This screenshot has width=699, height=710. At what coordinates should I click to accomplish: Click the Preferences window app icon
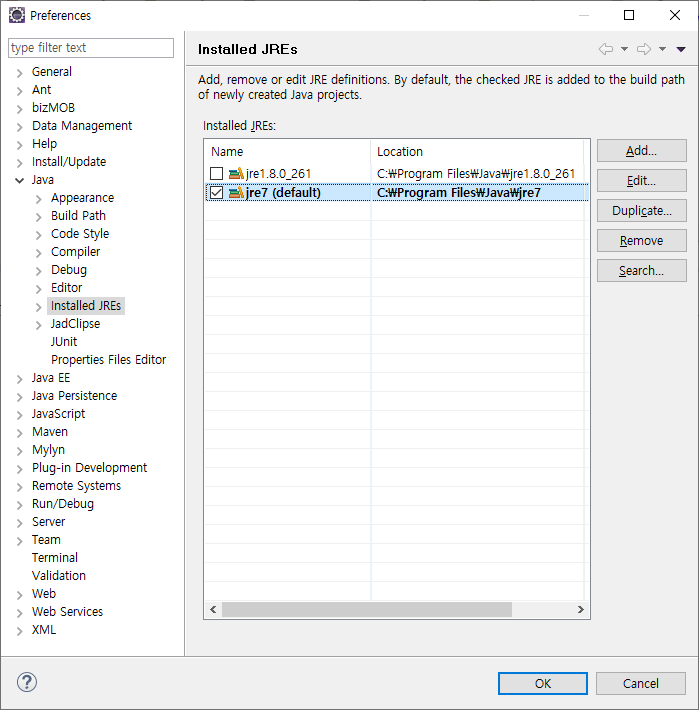tap(17, 15)
